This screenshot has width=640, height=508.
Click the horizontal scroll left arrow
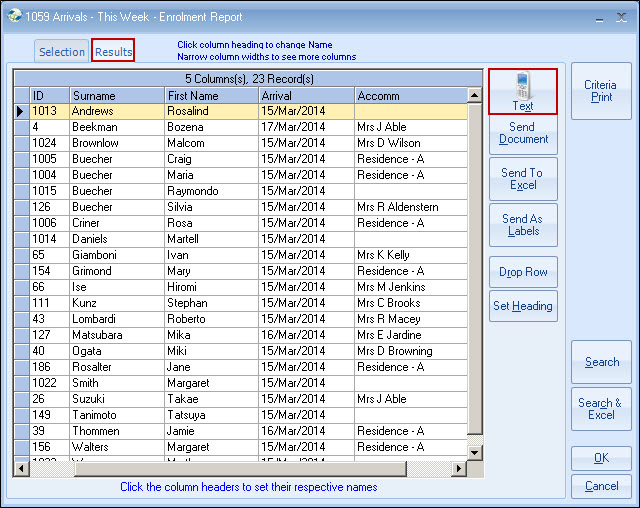[21, 468]
